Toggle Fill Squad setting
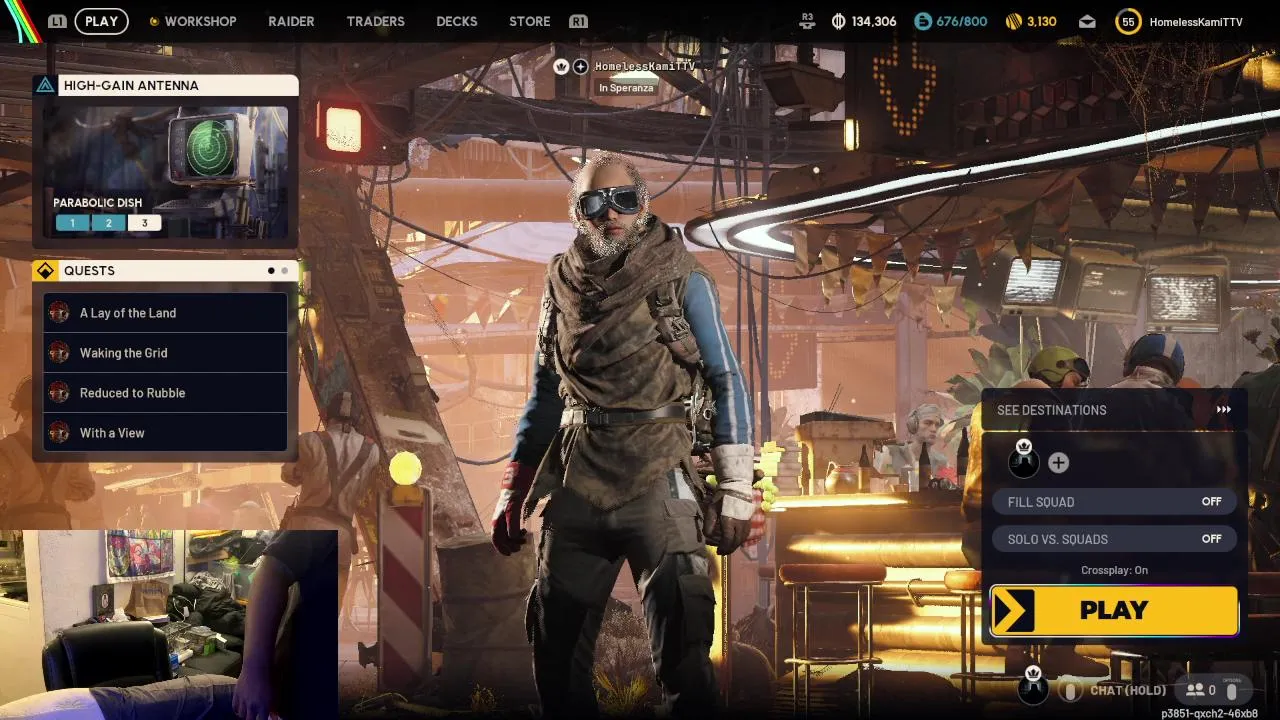Viewport: 1280px width, 720px height. (x=1114, y=502)
